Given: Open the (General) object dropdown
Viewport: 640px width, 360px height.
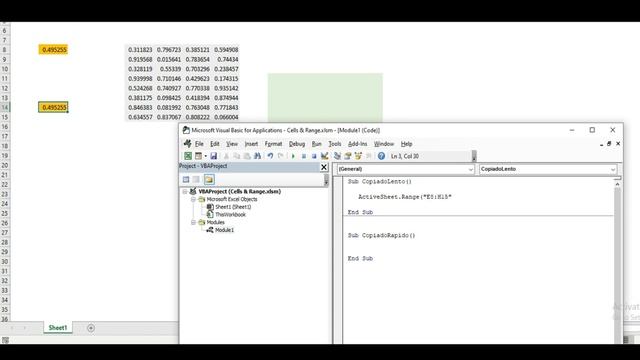Looking at the screenshot, I should tap(470, 169).
